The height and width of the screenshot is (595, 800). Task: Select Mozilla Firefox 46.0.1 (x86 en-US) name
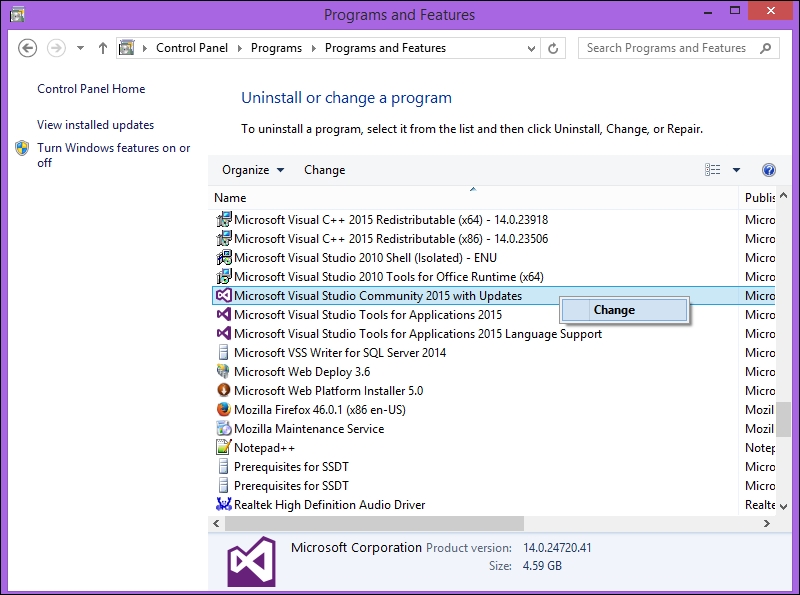tap(320, 410)
